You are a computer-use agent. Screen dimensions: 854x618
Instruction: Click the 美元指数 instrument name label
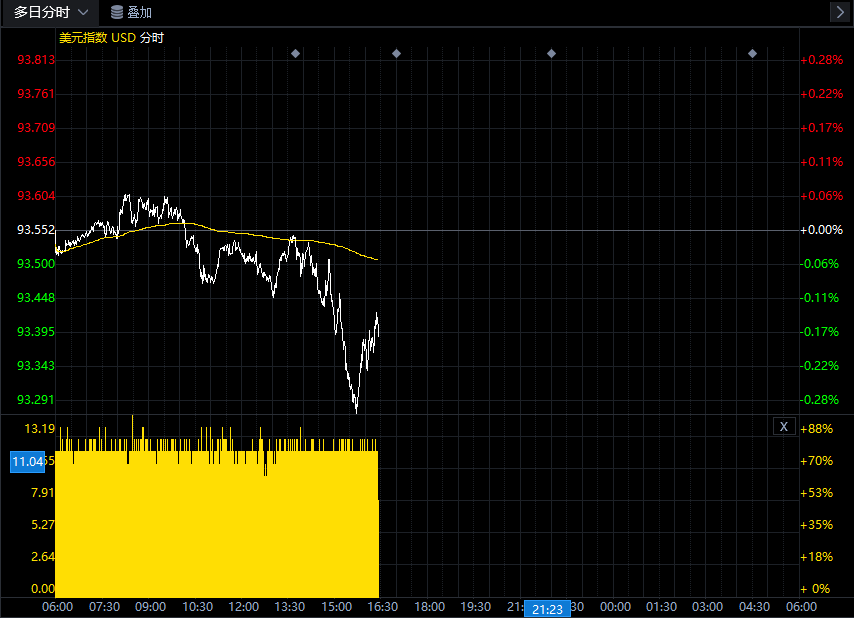coord(82,38)
